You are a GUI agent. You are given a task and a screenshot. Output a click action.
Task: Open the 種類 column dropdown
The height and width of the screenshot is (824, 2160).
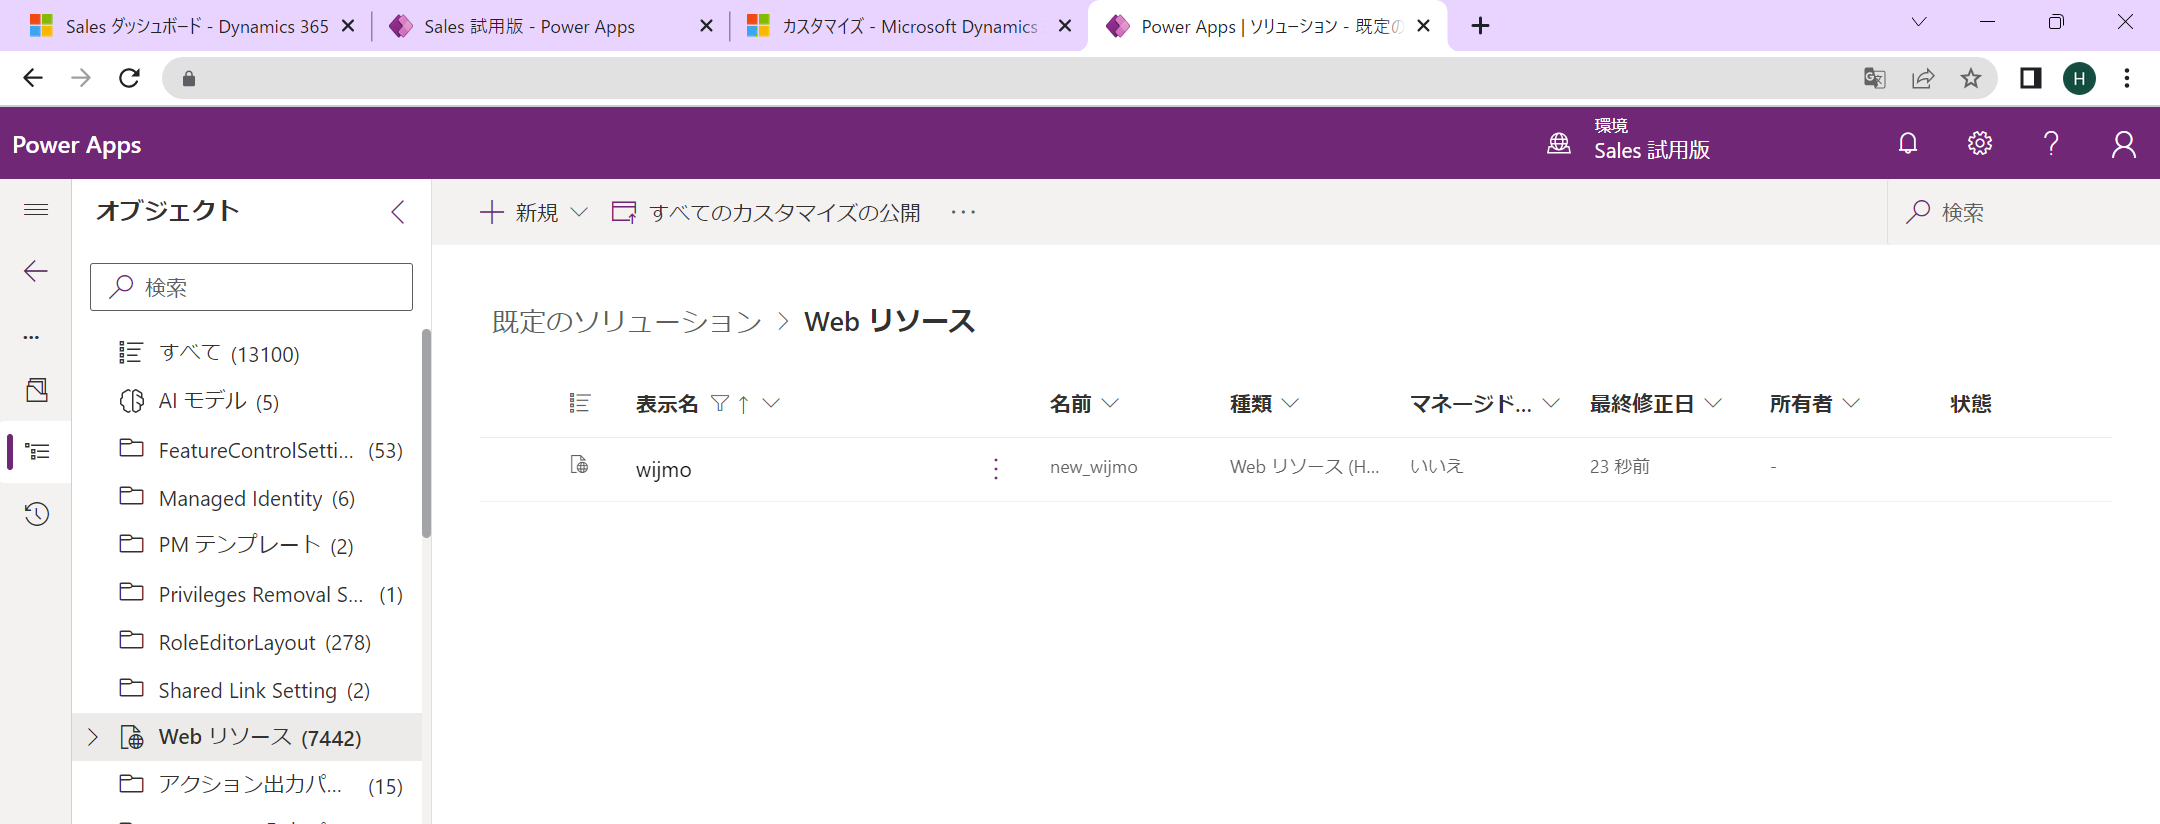(1290, 403)
